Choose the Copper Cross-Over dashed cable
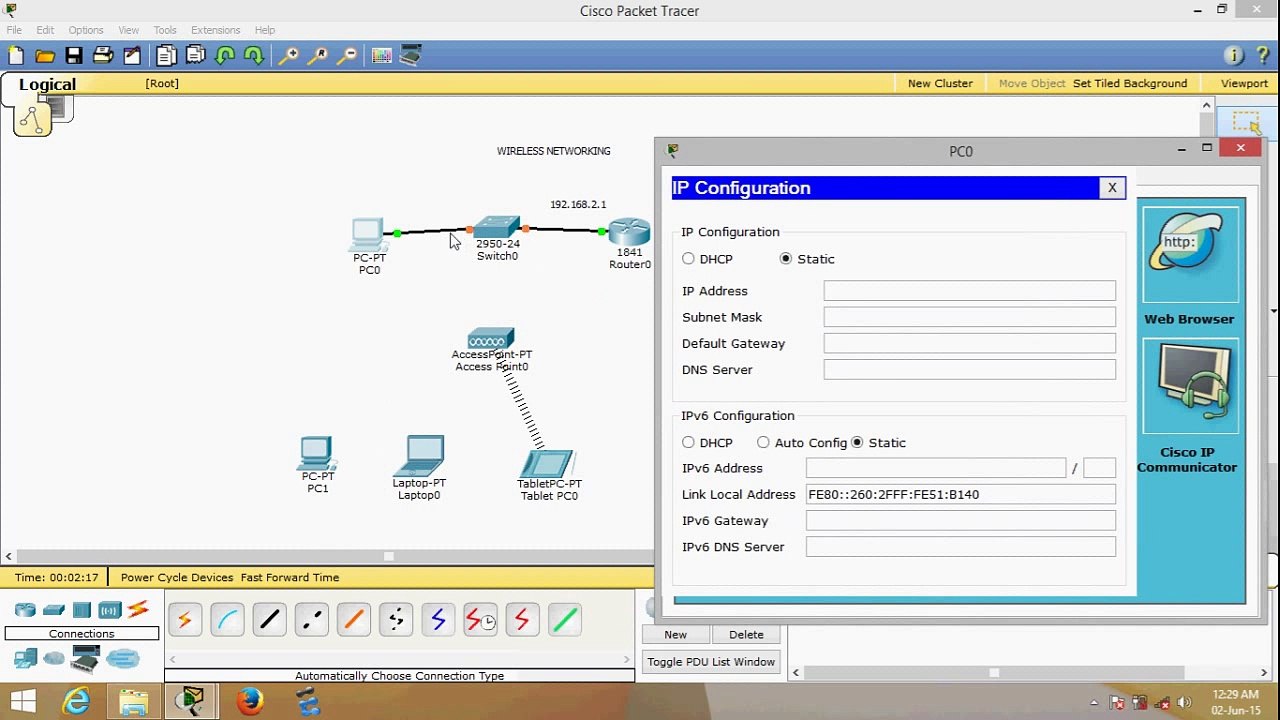This screenshot has height=720, width=1280. coord(311,621)
